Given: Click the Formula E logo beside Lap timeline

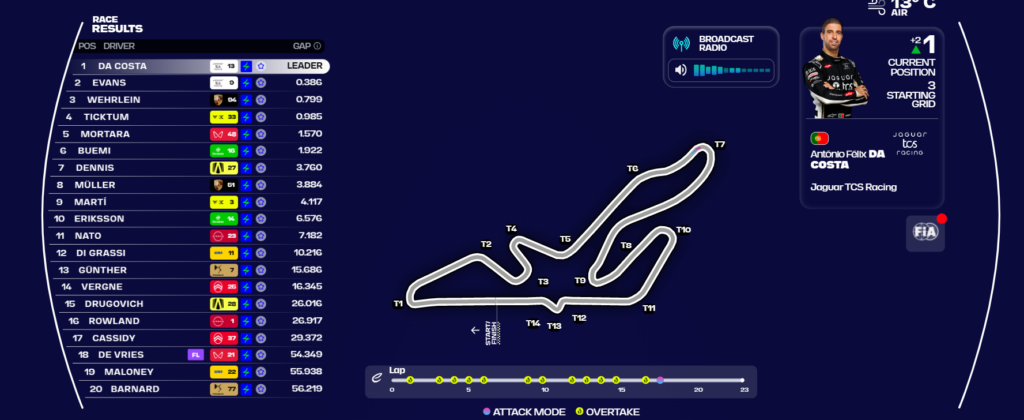Looking at the screenshot, I should coord(376,376).
